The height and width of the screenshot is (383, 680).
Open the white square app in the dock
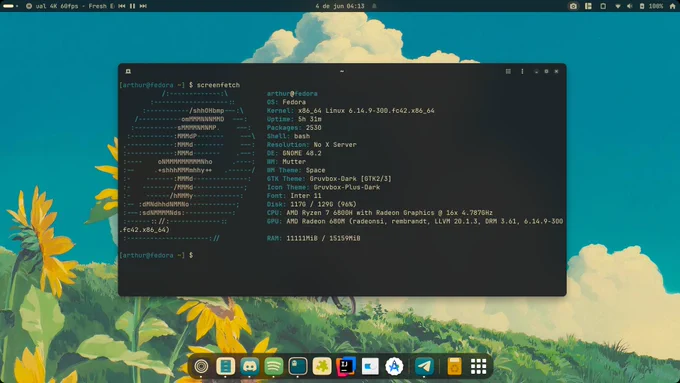[x=370, y=367]
